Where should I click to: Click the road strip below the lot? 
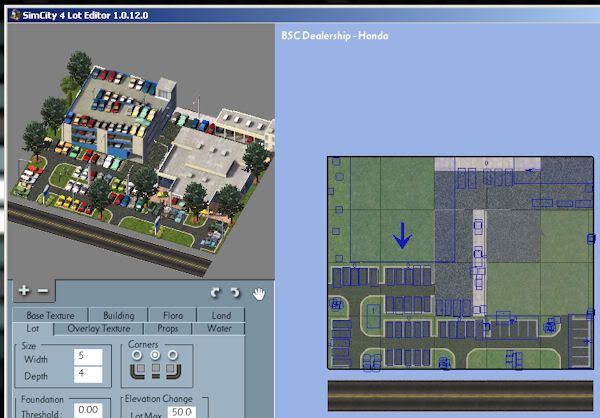coord(460,396)
